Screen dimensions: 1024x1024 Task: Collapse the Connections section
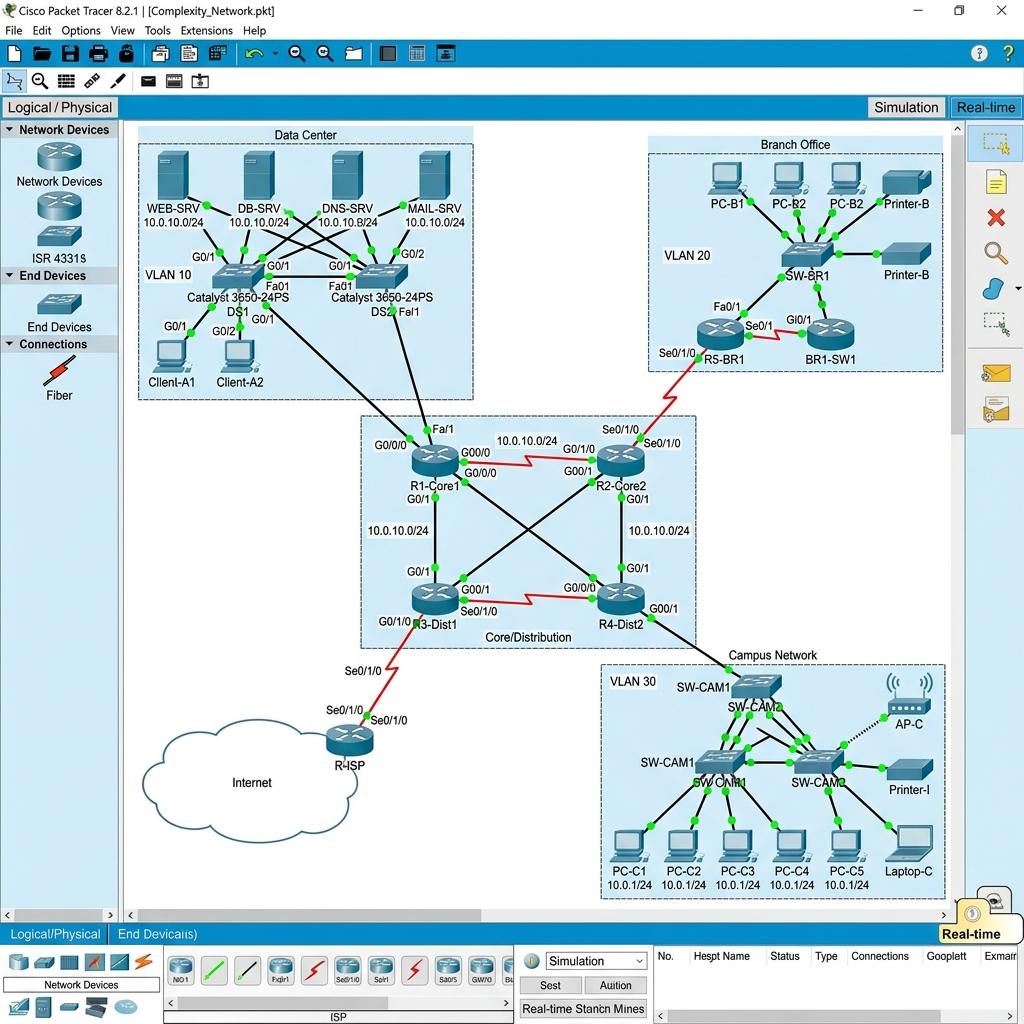[9, 344]
